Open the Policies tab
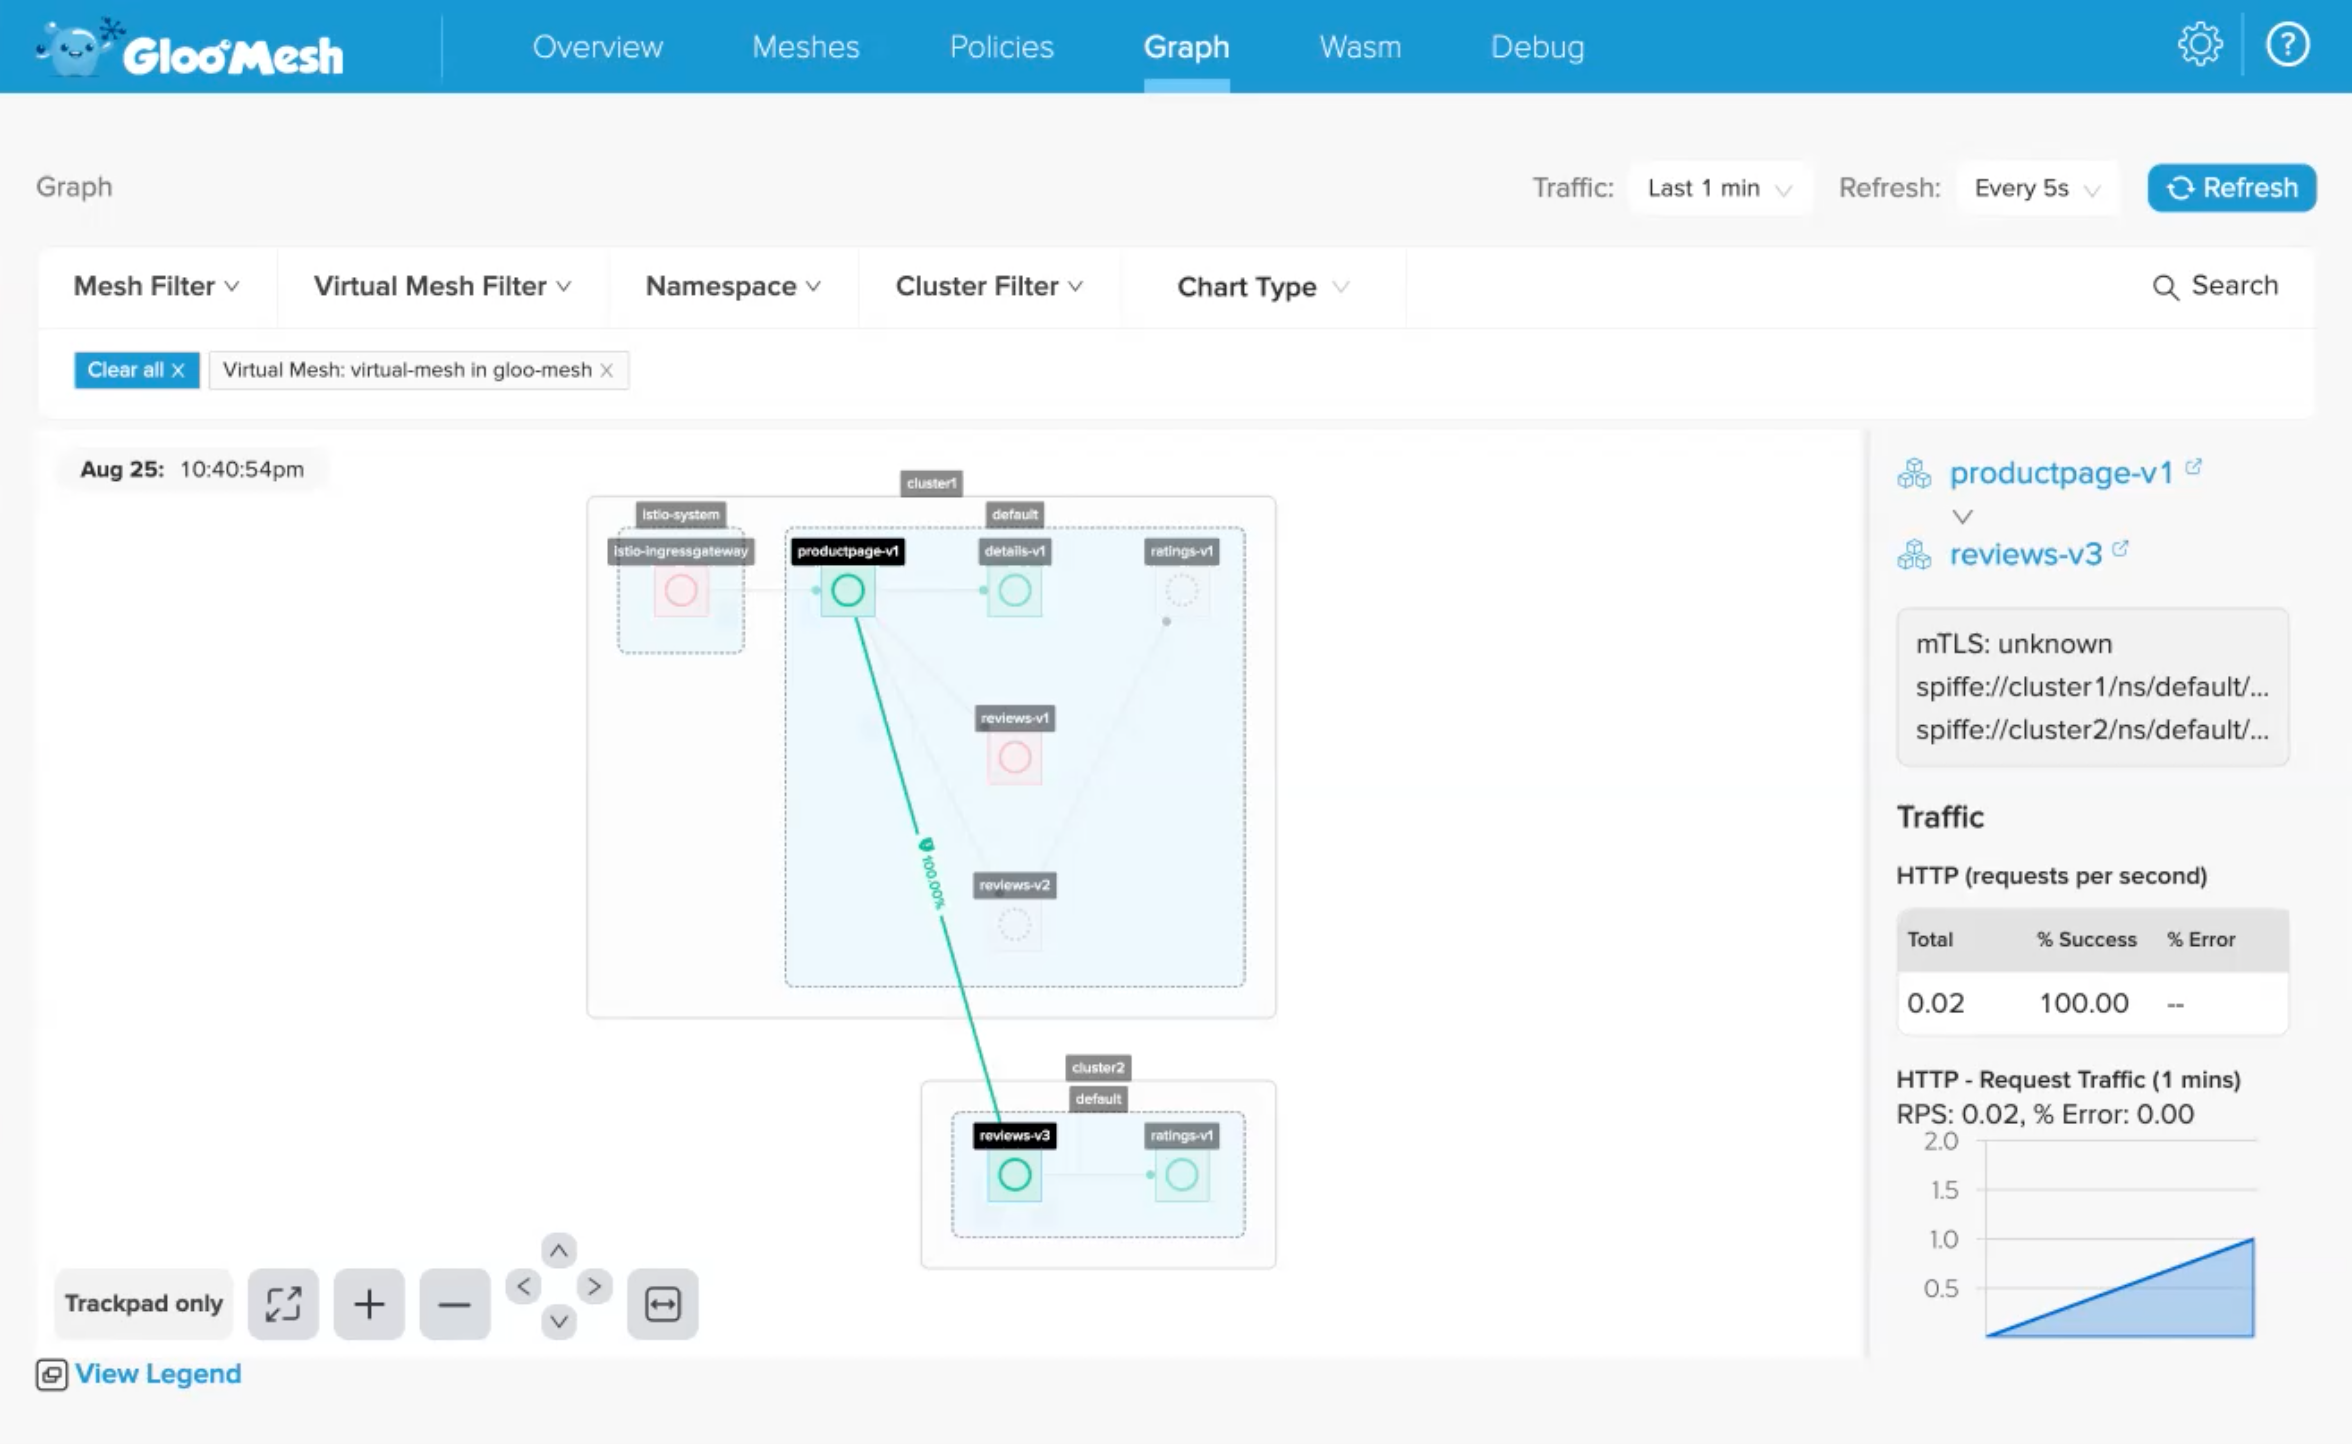The height and width of the screenshot is (1444, 2352). point(1001,47)
